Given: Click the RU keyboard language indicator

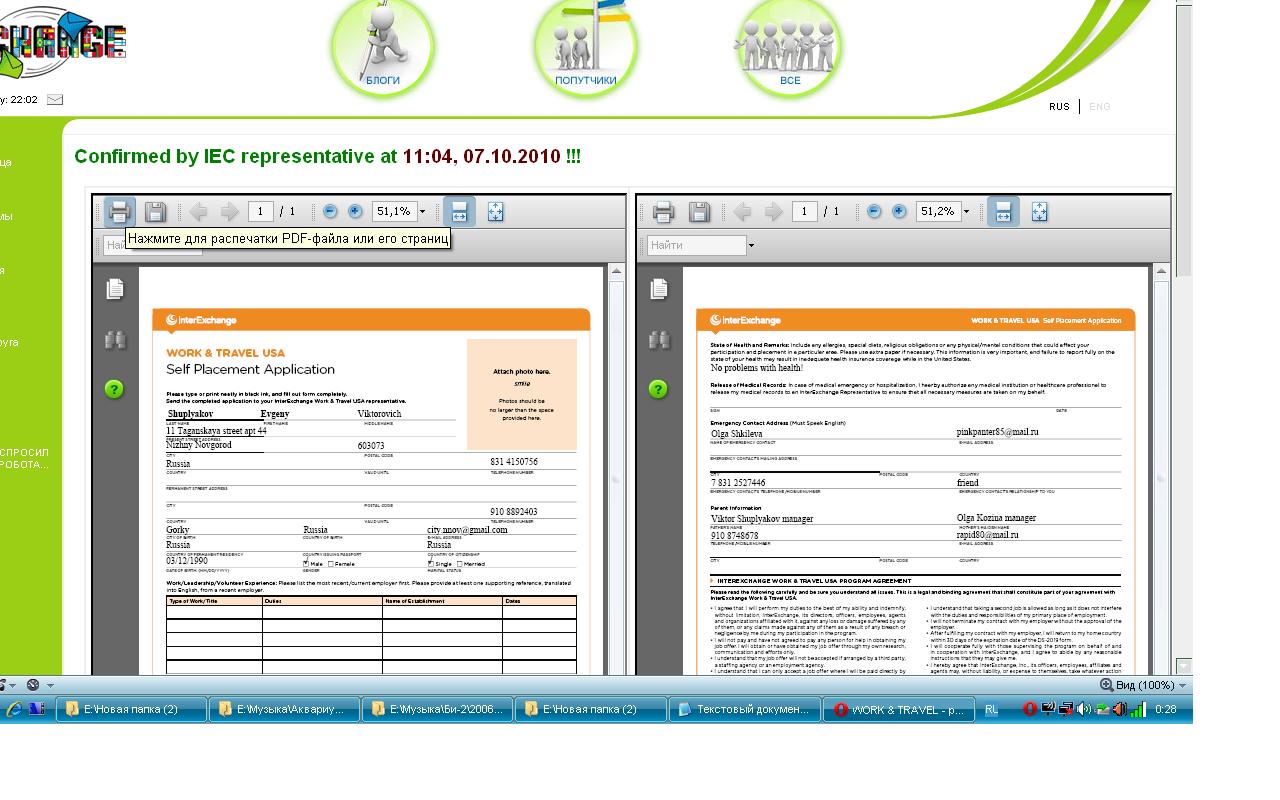Looking at the screenshot, I should [x=991, y=709].
